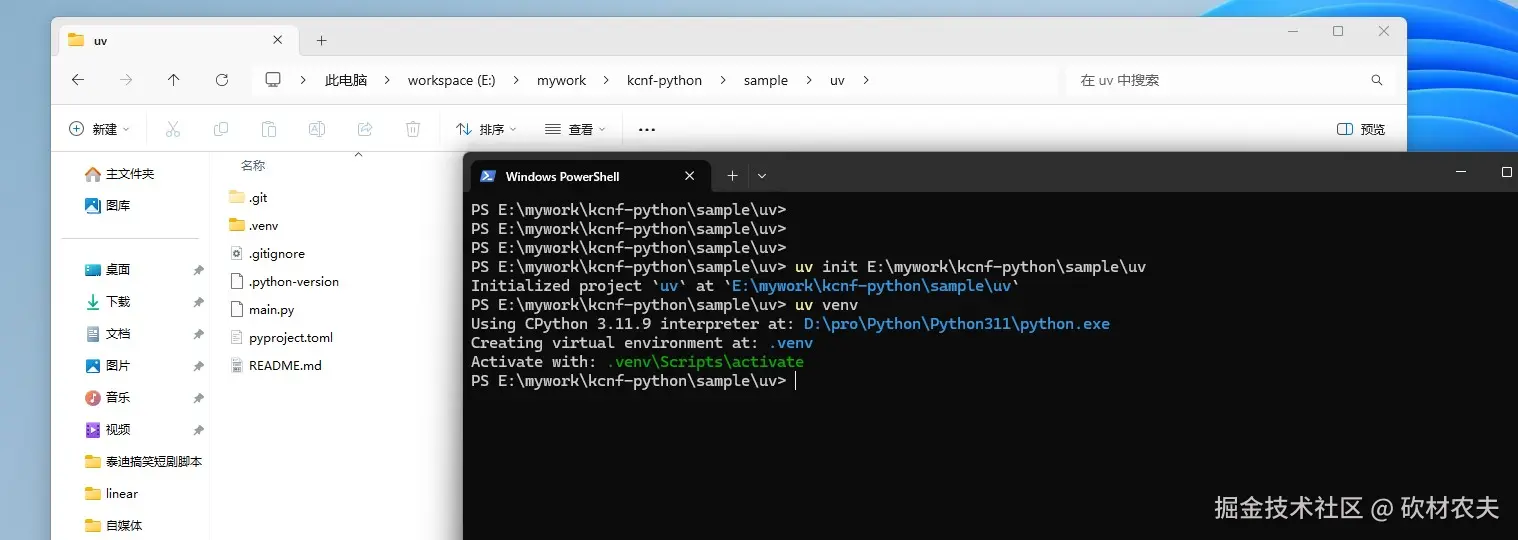Open the 新建 new item dropdown

pyautogui.click(x=99, y=129)
